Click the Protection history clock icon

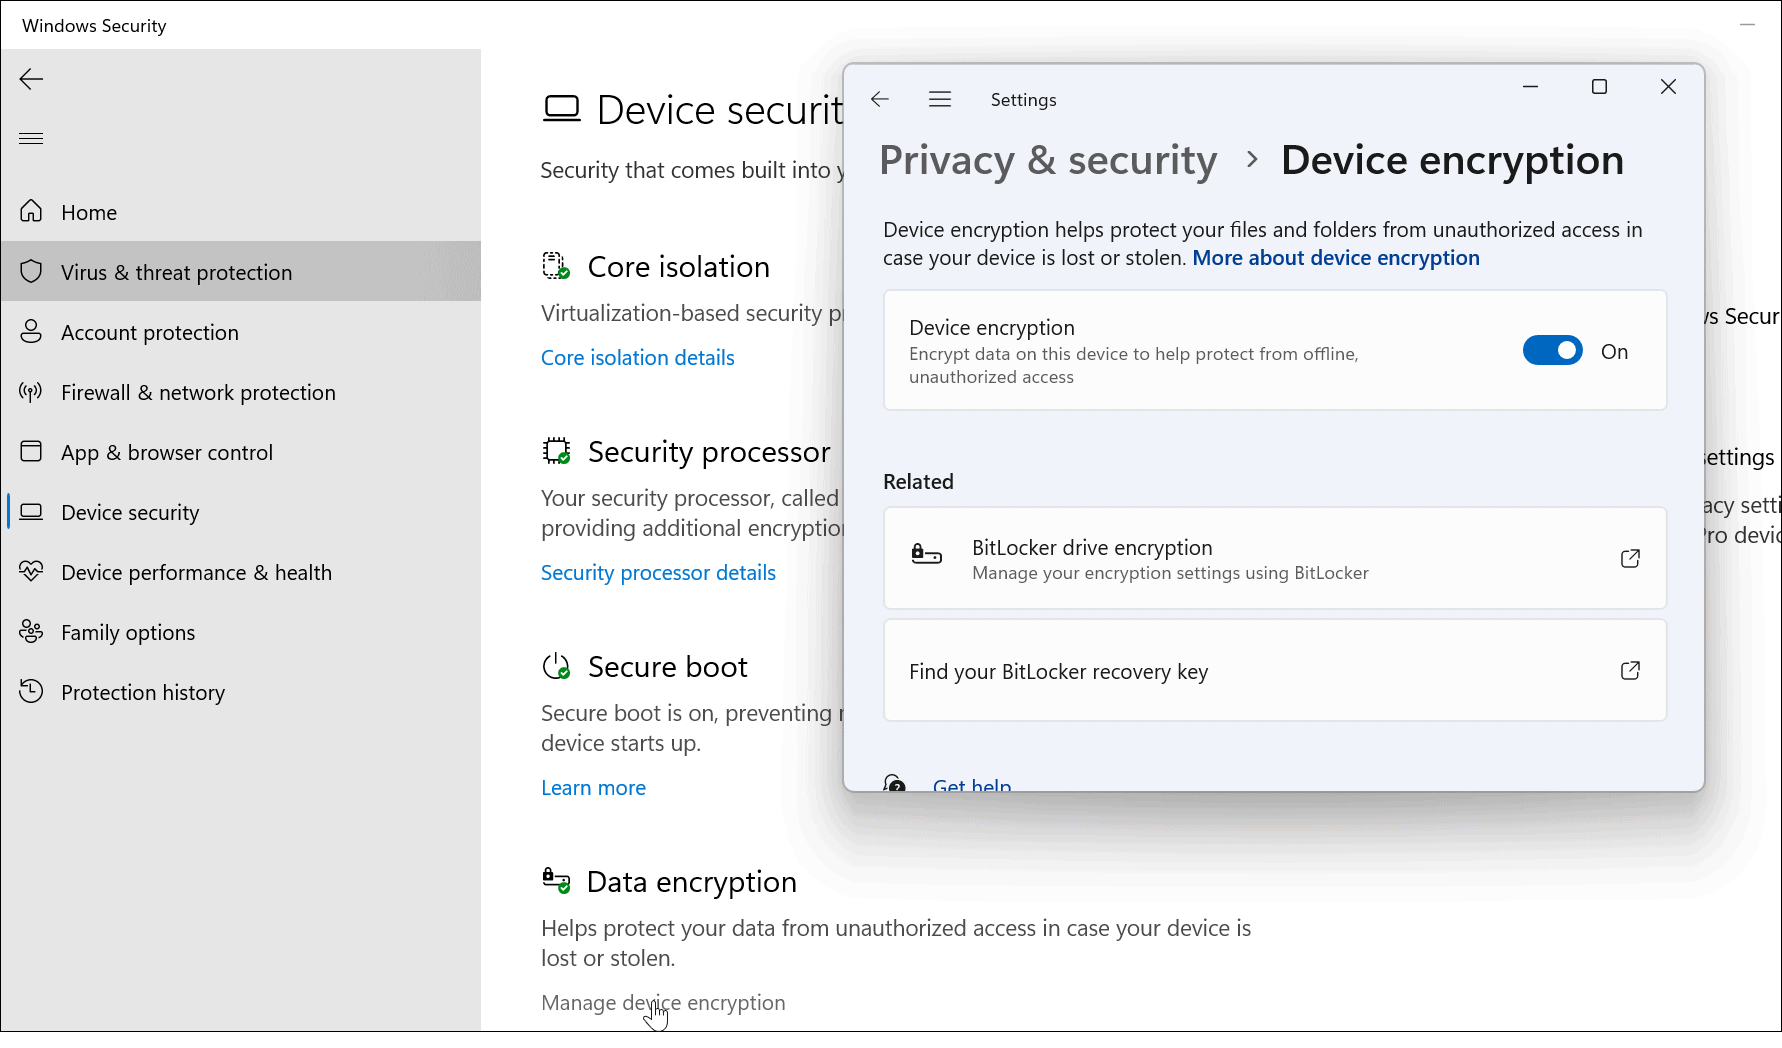coord(31,691)
